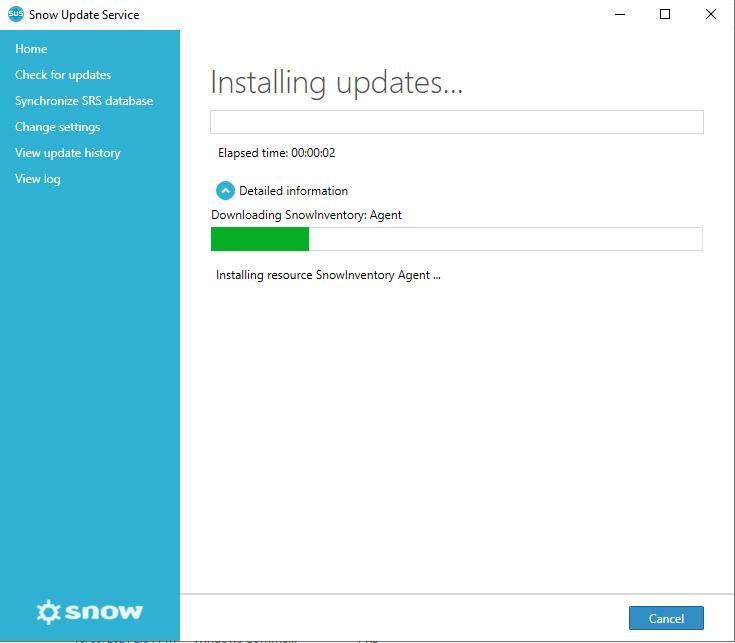
Task: Open View log in sidebar
Action: pyautogui.click(x=38, y=179)
